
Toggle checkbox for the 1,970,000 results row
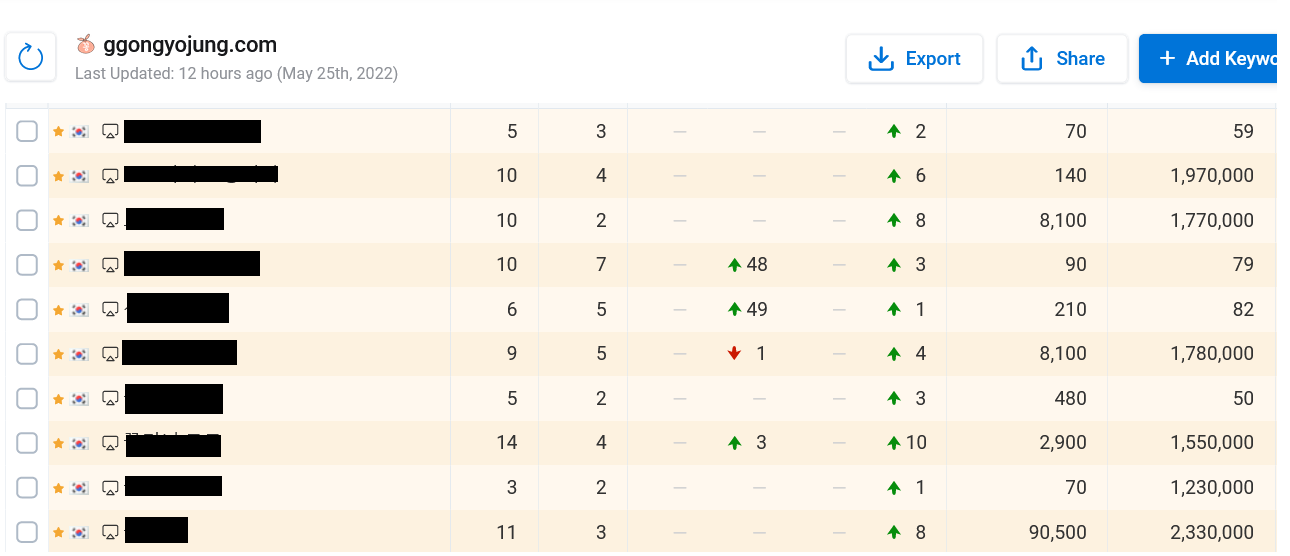[x=27, y=176]
